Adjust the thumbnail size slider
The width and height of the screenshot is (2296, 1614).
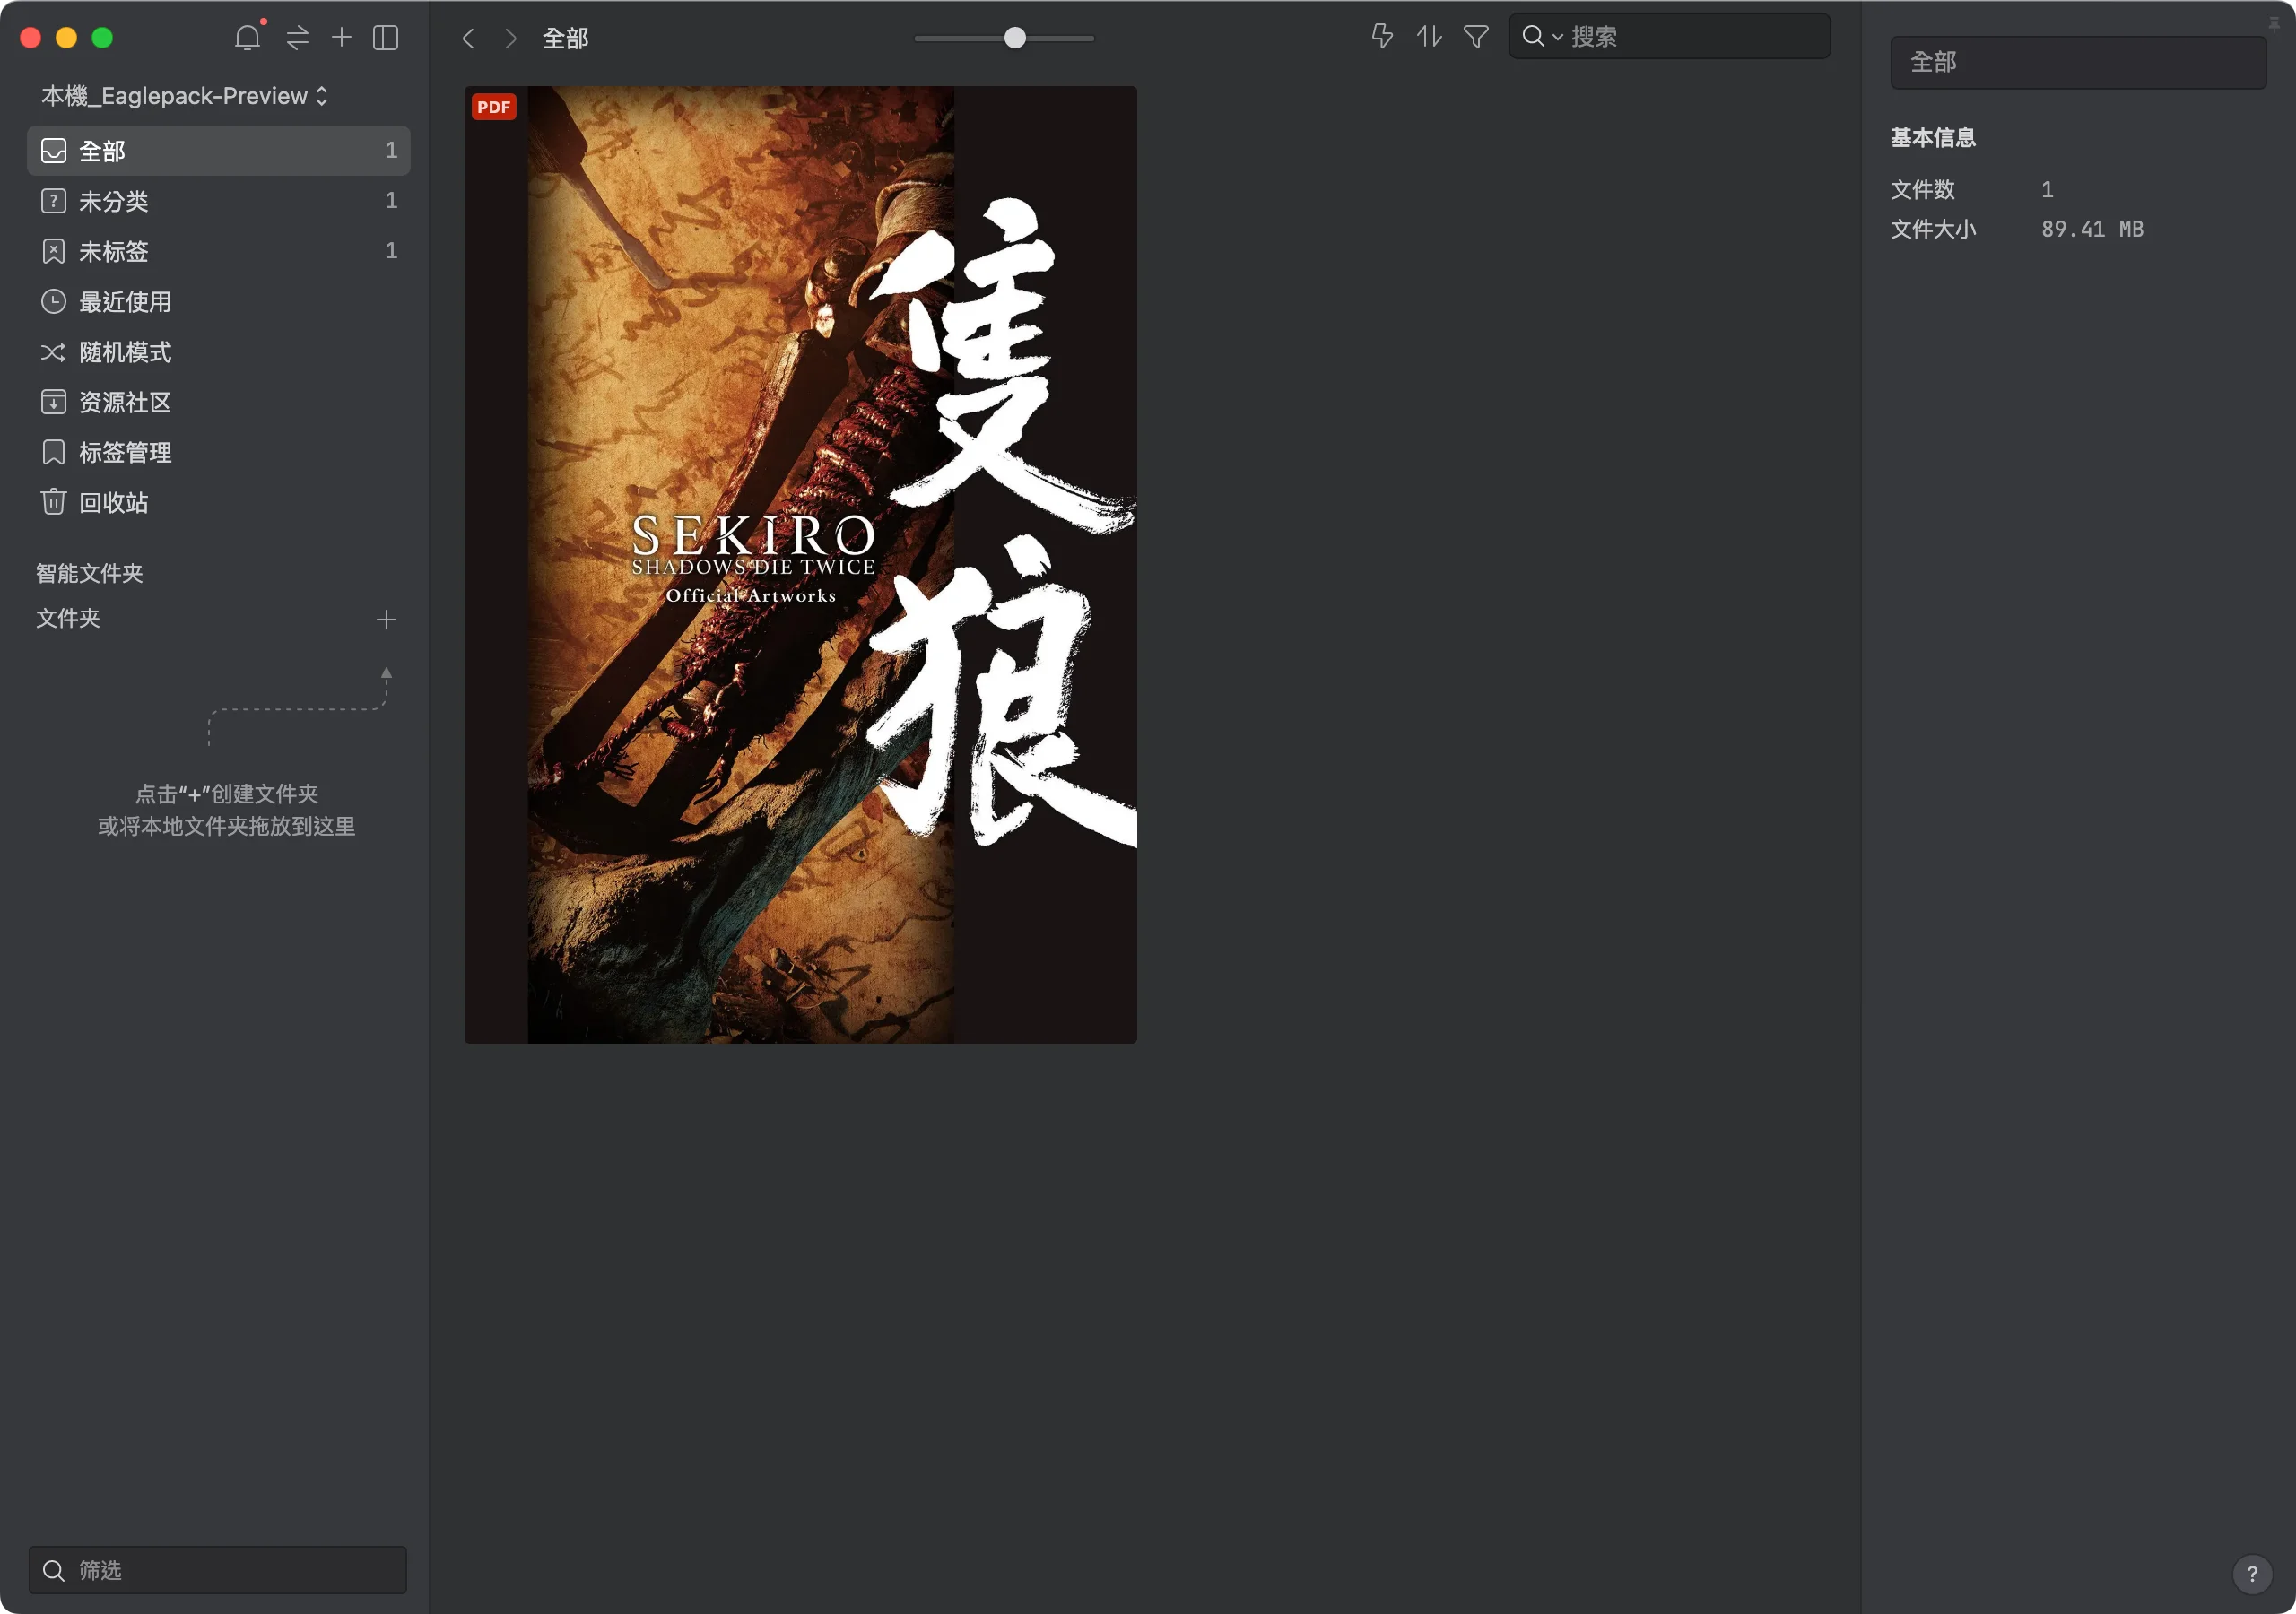tap(1014, 38)
